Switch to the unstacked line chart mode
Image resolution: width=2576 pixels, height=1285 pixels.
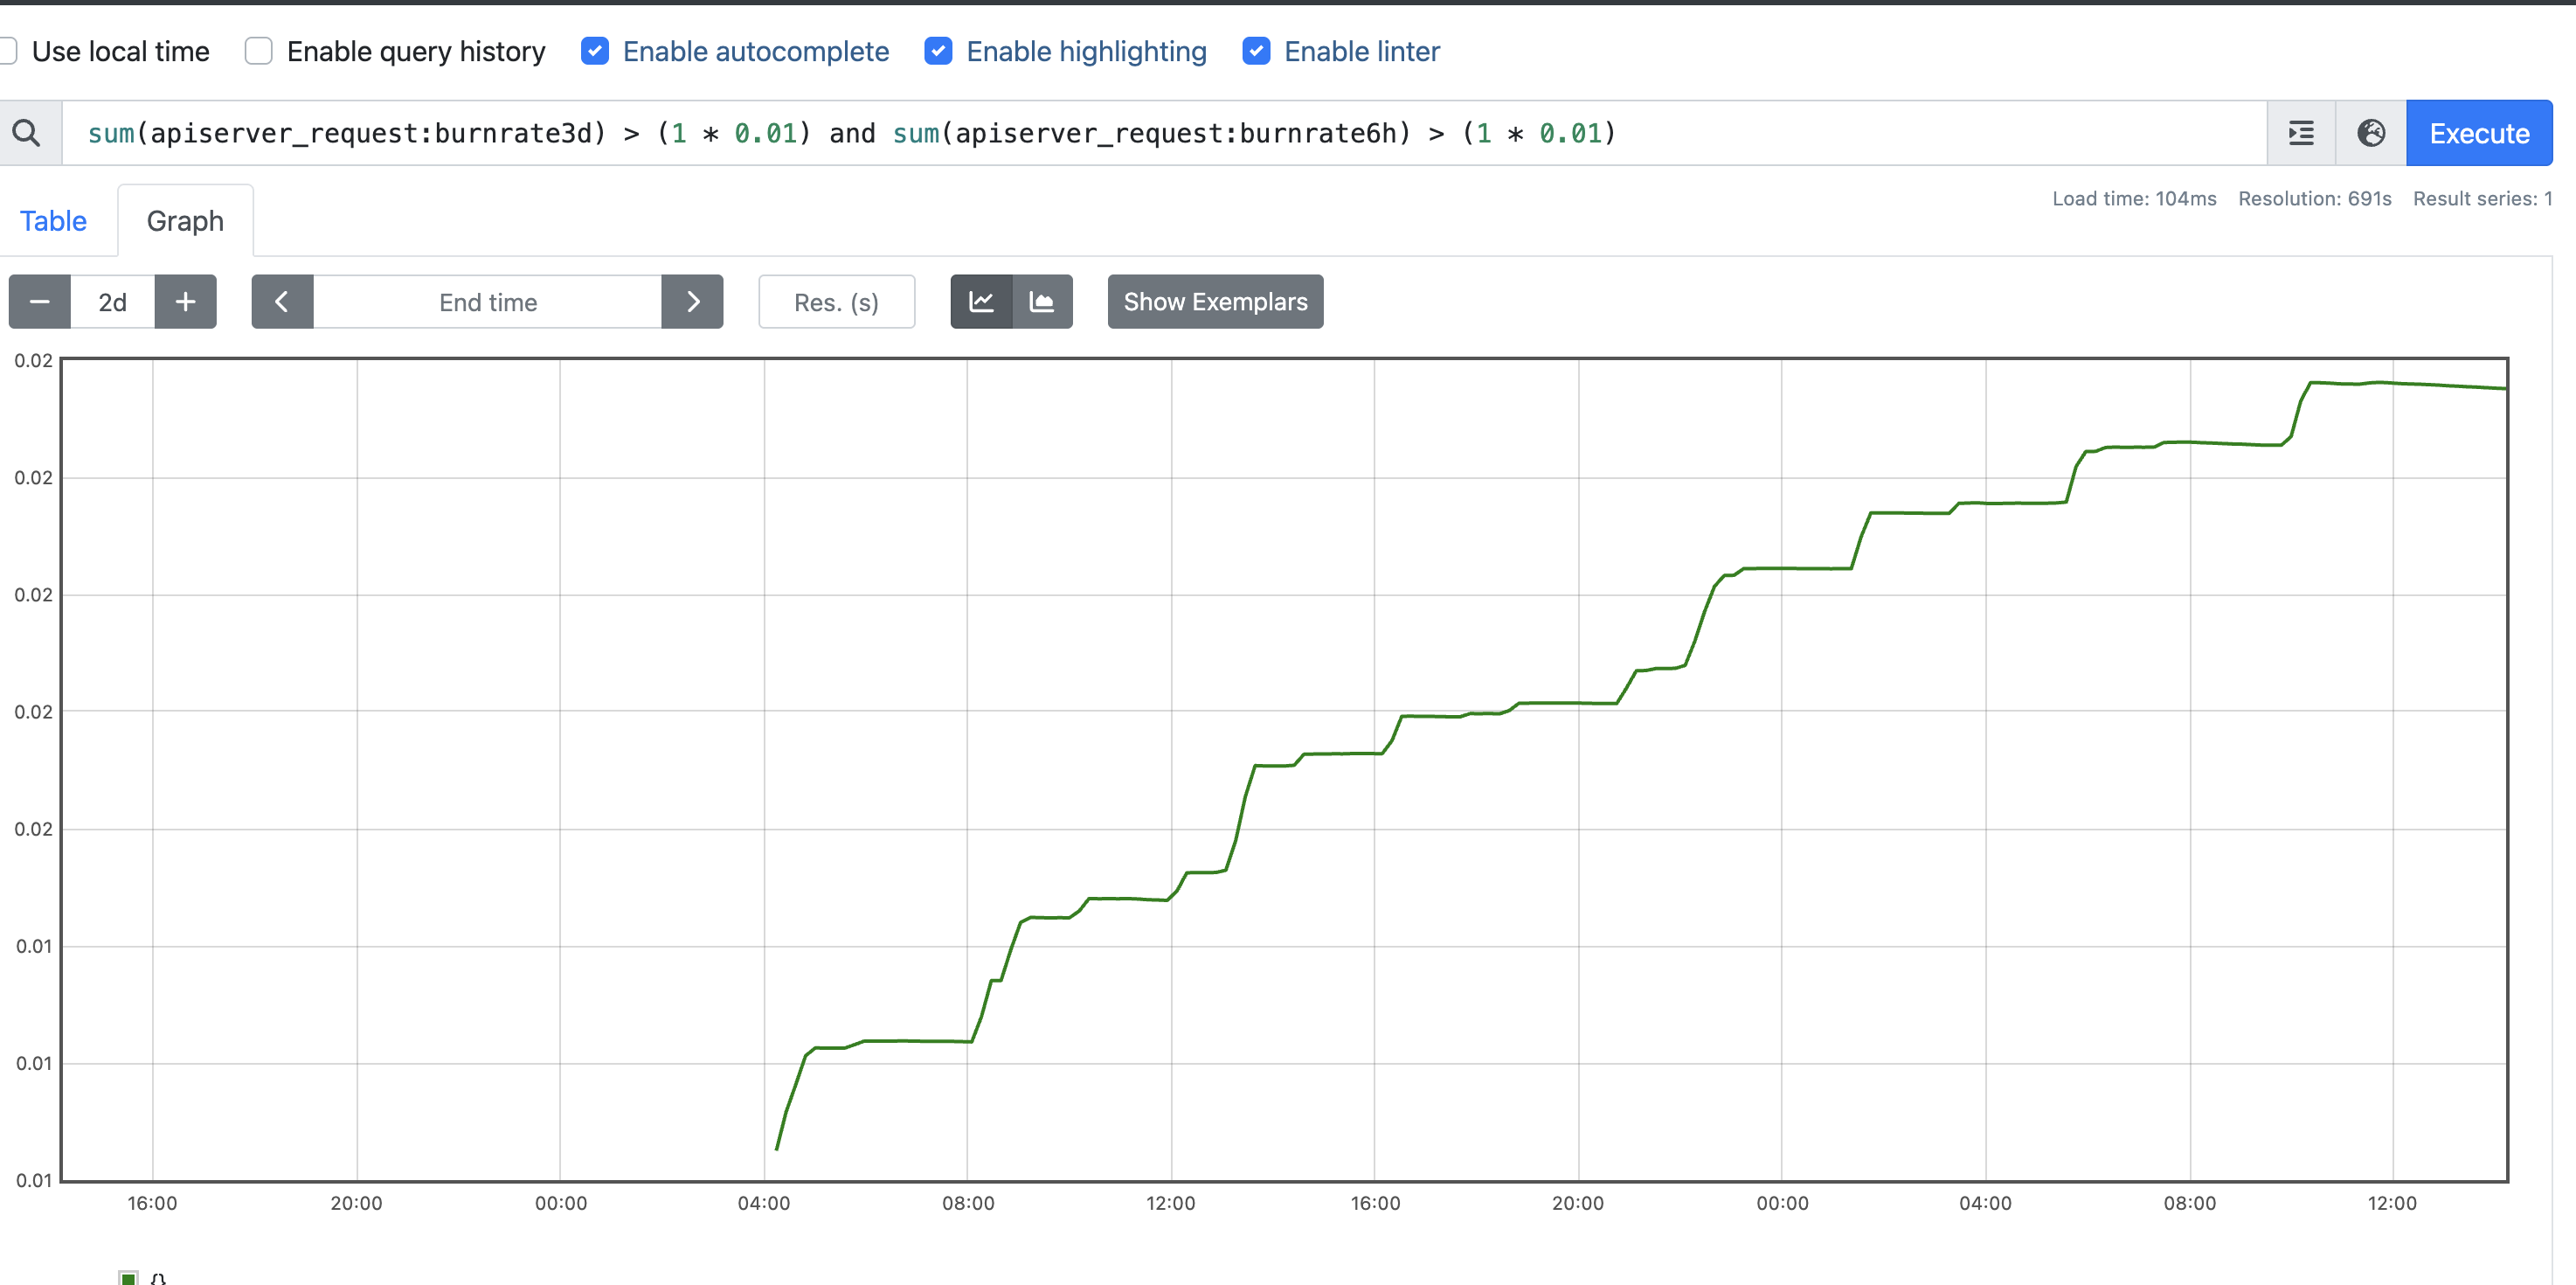tap(981, 302)
